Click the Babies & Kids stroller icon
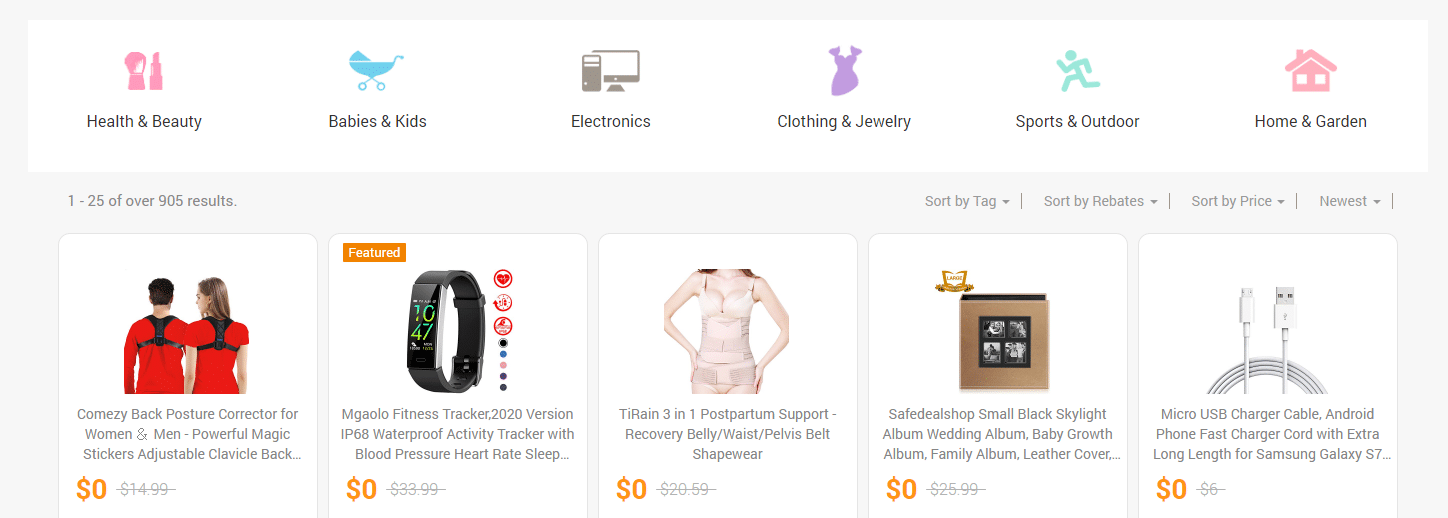This screenshot has width=1448, height=518. tap(377, 71)
